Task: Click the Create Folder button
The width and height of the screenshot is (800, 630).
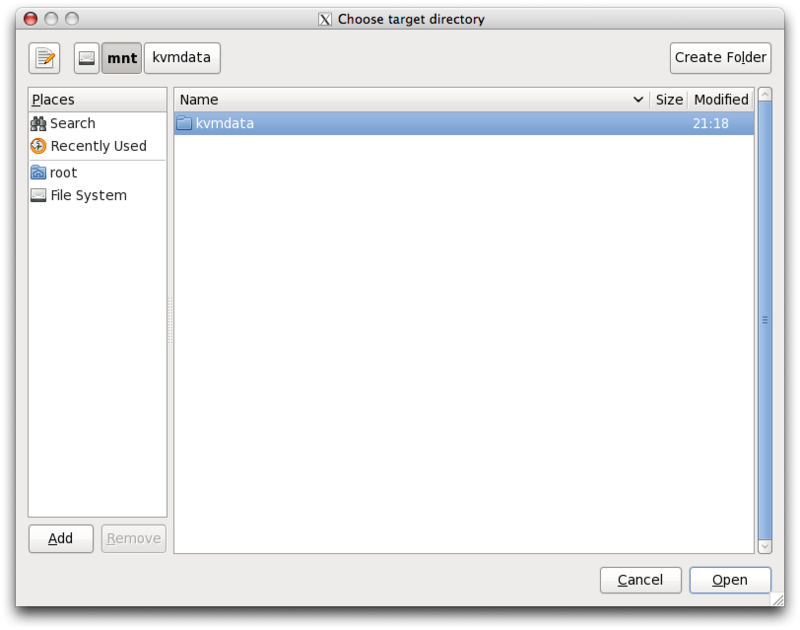Action: pyautogui.click(x=720, y=58)
